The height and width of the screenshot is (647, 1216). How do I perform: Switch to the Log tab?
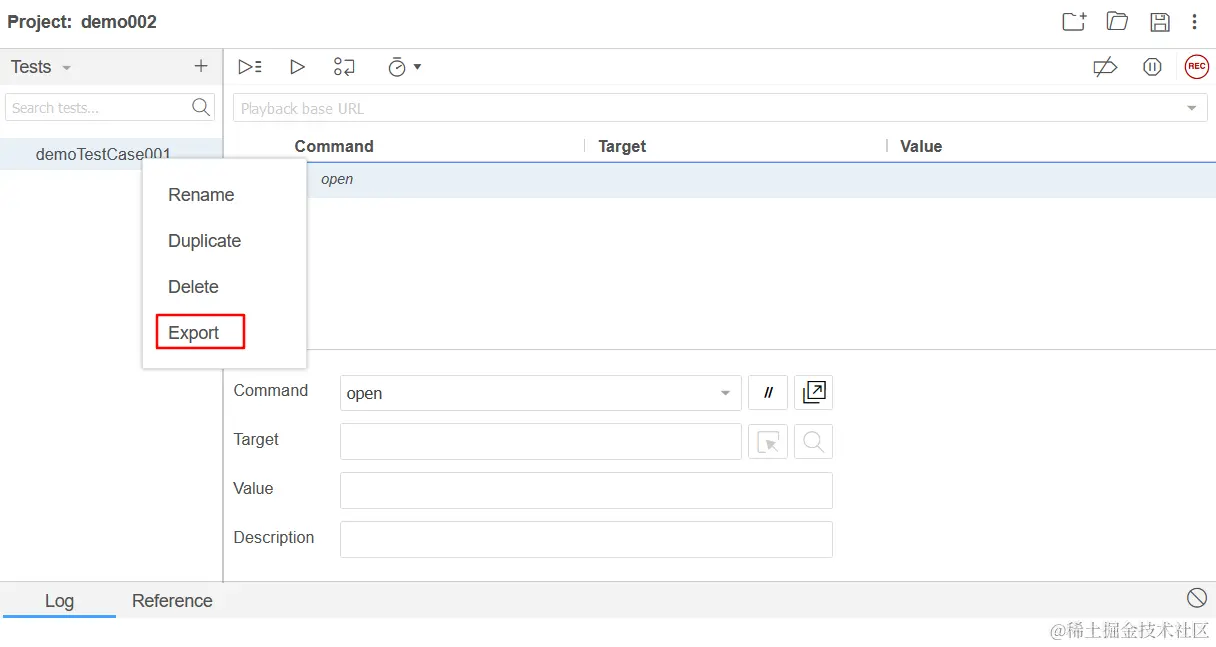(x=59, y=600)
